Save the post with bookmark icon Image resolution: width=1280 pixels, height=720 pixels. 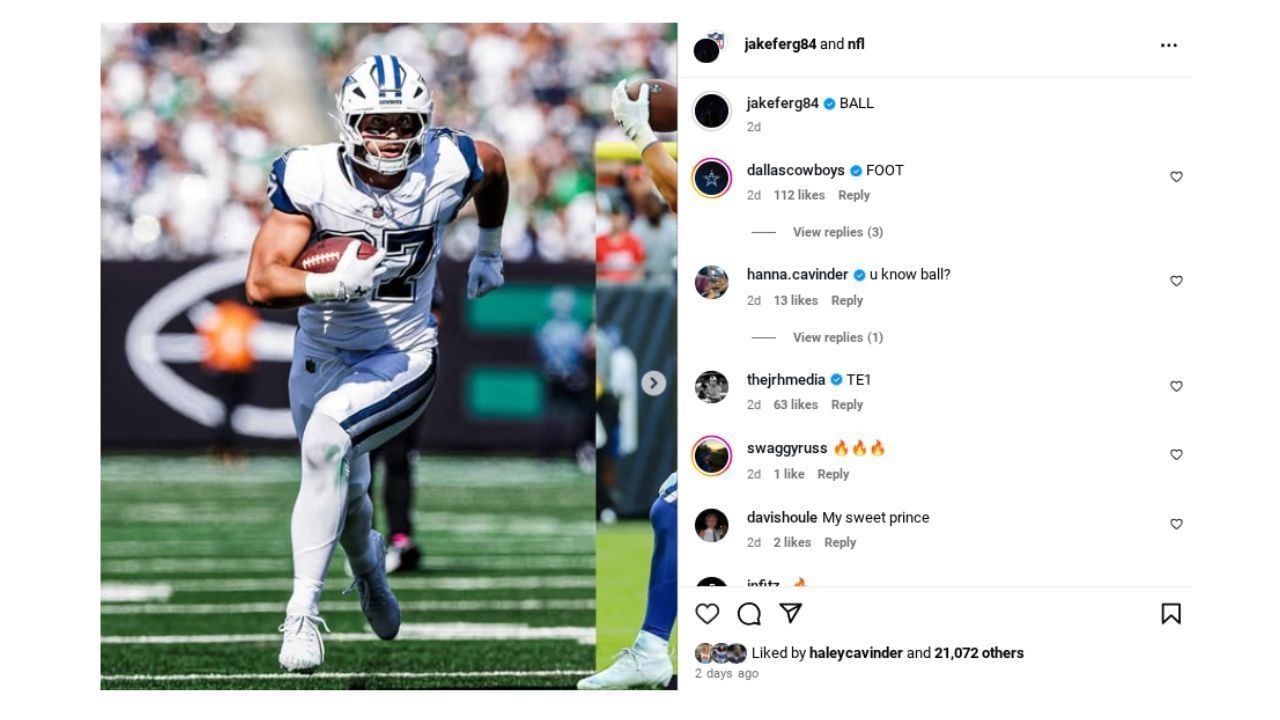(x=1171, y=613)
